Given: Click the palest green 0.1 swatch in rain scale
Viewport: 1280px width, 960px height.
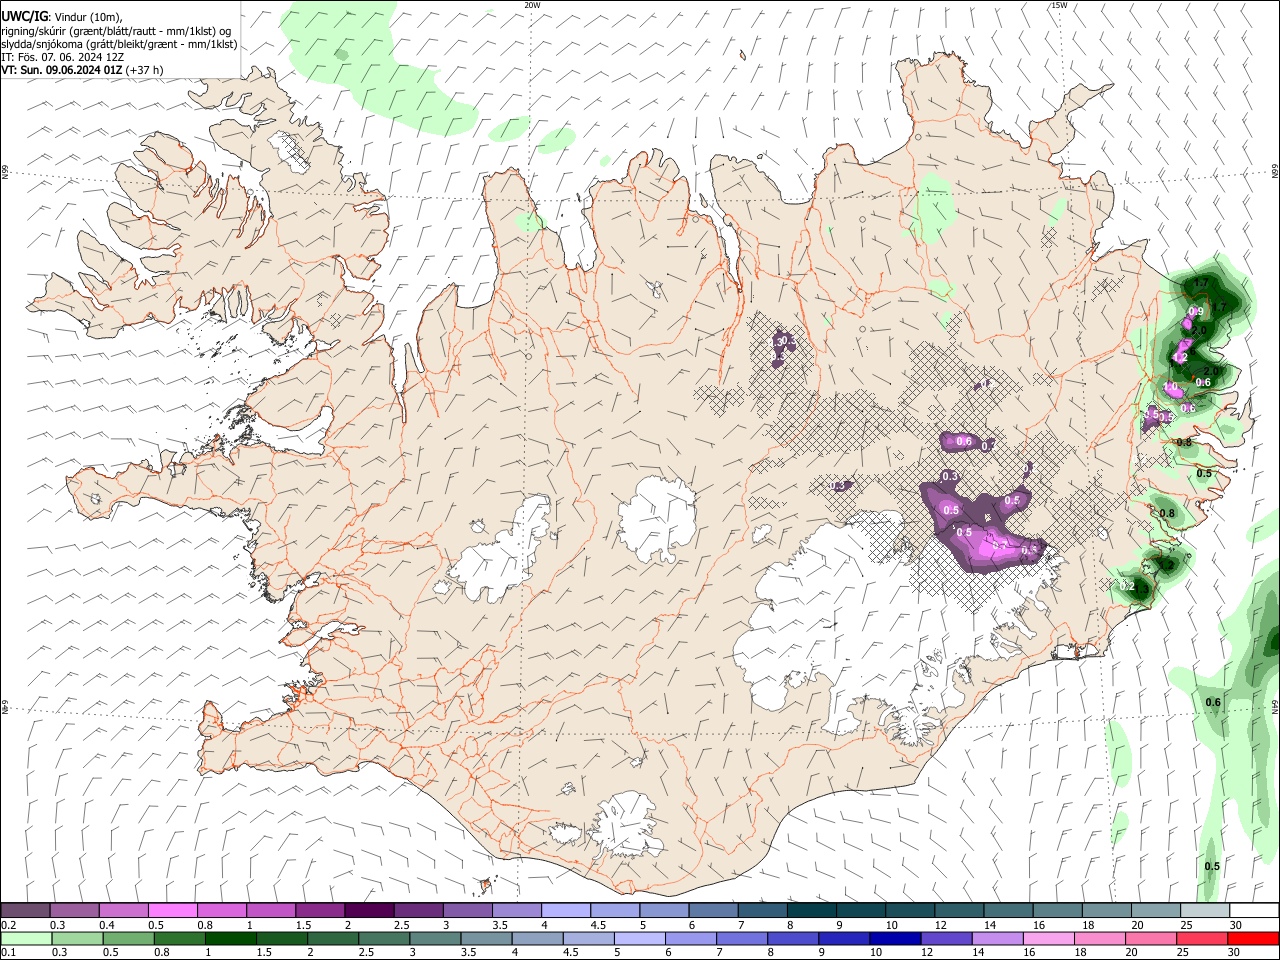Looking at the screenshot, I should point(26,938).
